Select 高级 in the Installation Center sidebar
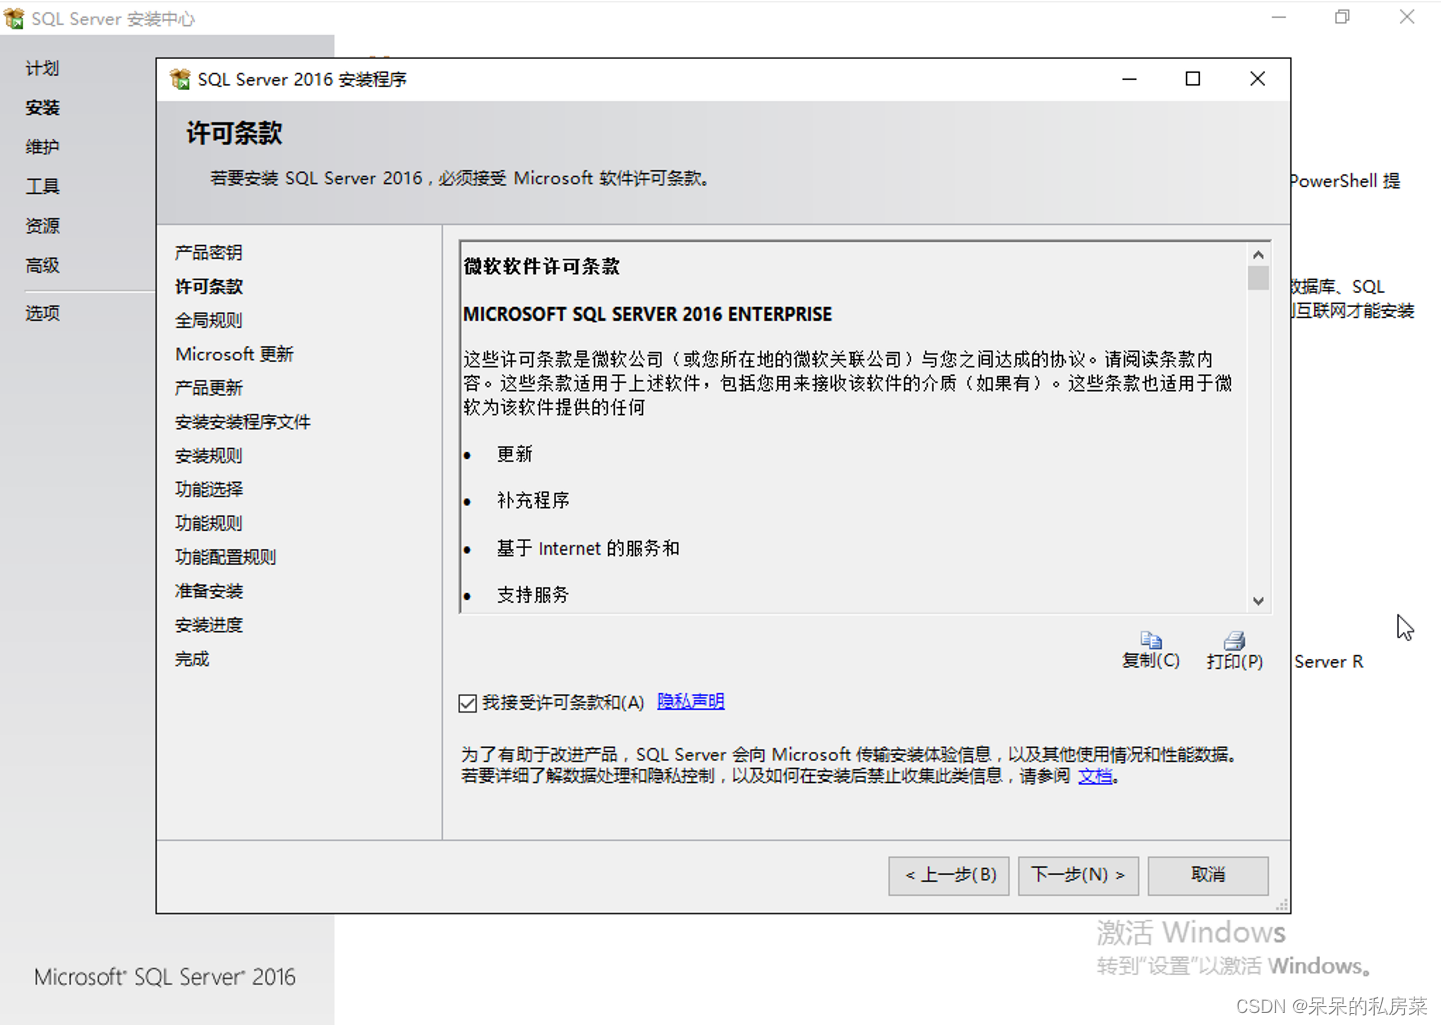The image size is (1443, 1025). pos(42,265)
